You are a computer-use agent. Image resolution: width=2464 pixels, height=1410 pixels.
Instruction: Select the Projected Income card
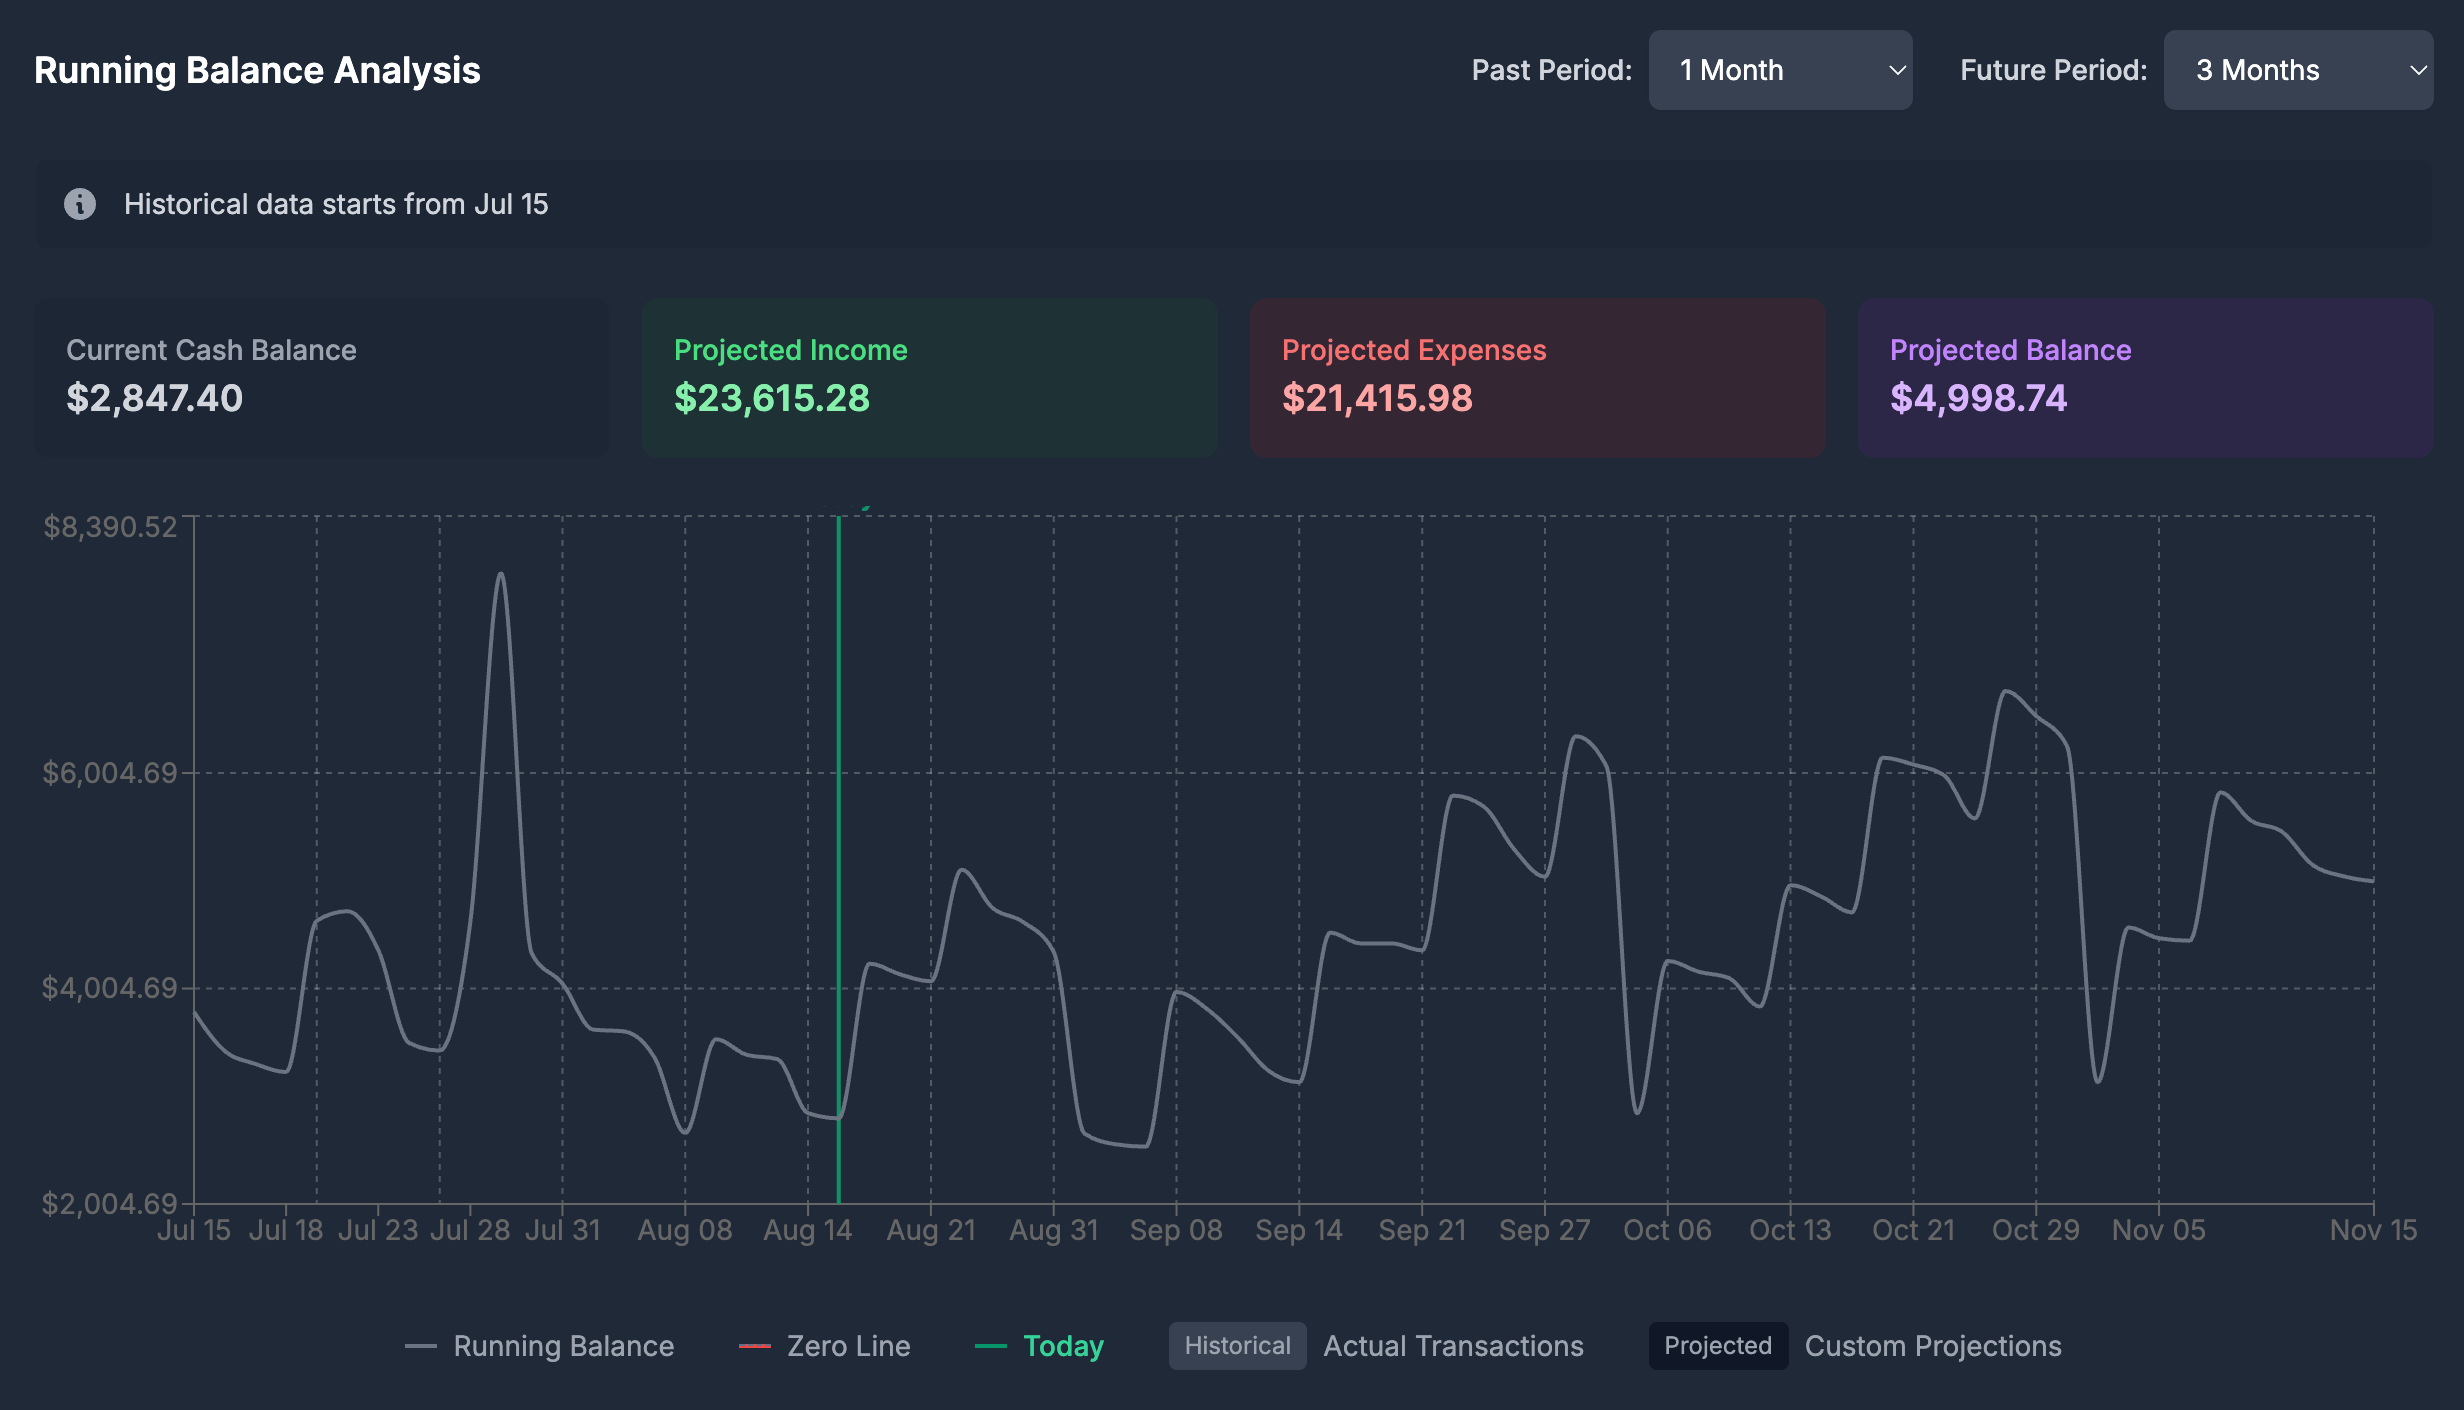[x=930, y=378]
